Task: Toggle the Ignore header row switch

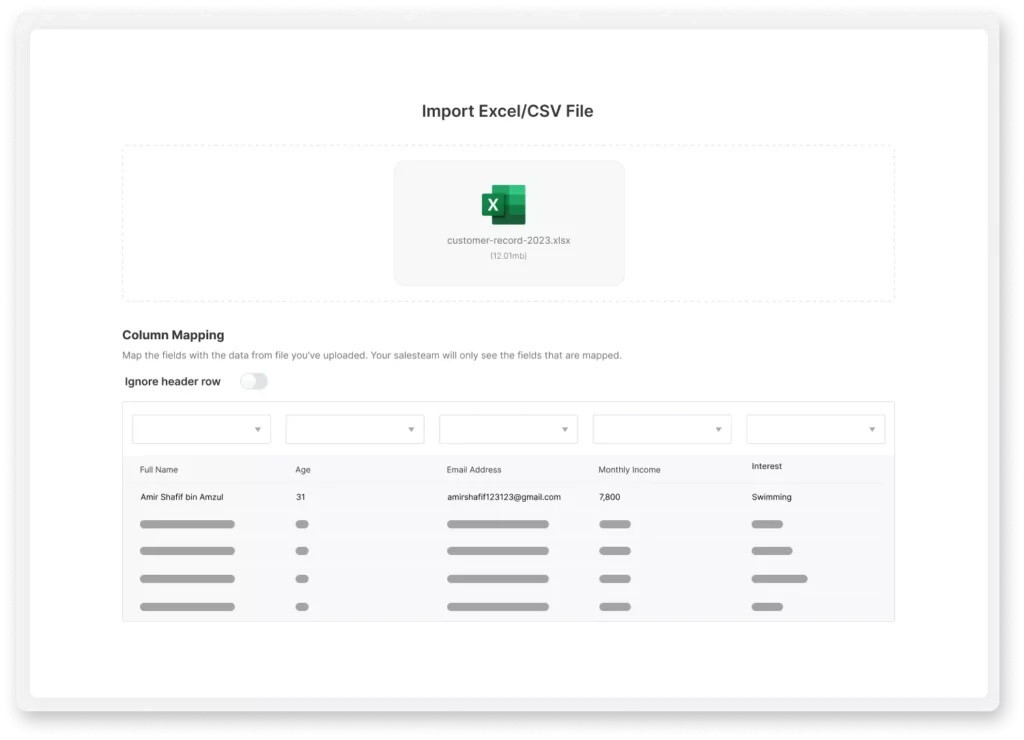Action: click(254, 381)
